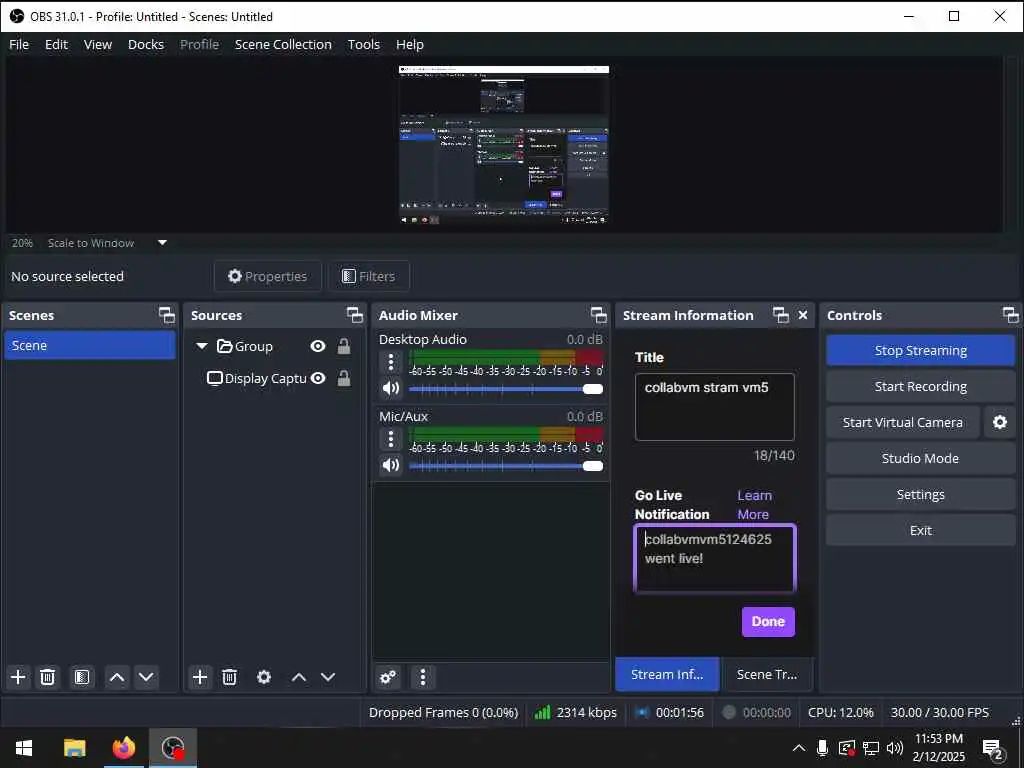
Task: Move scene down arrow
Action: (146, 677)
